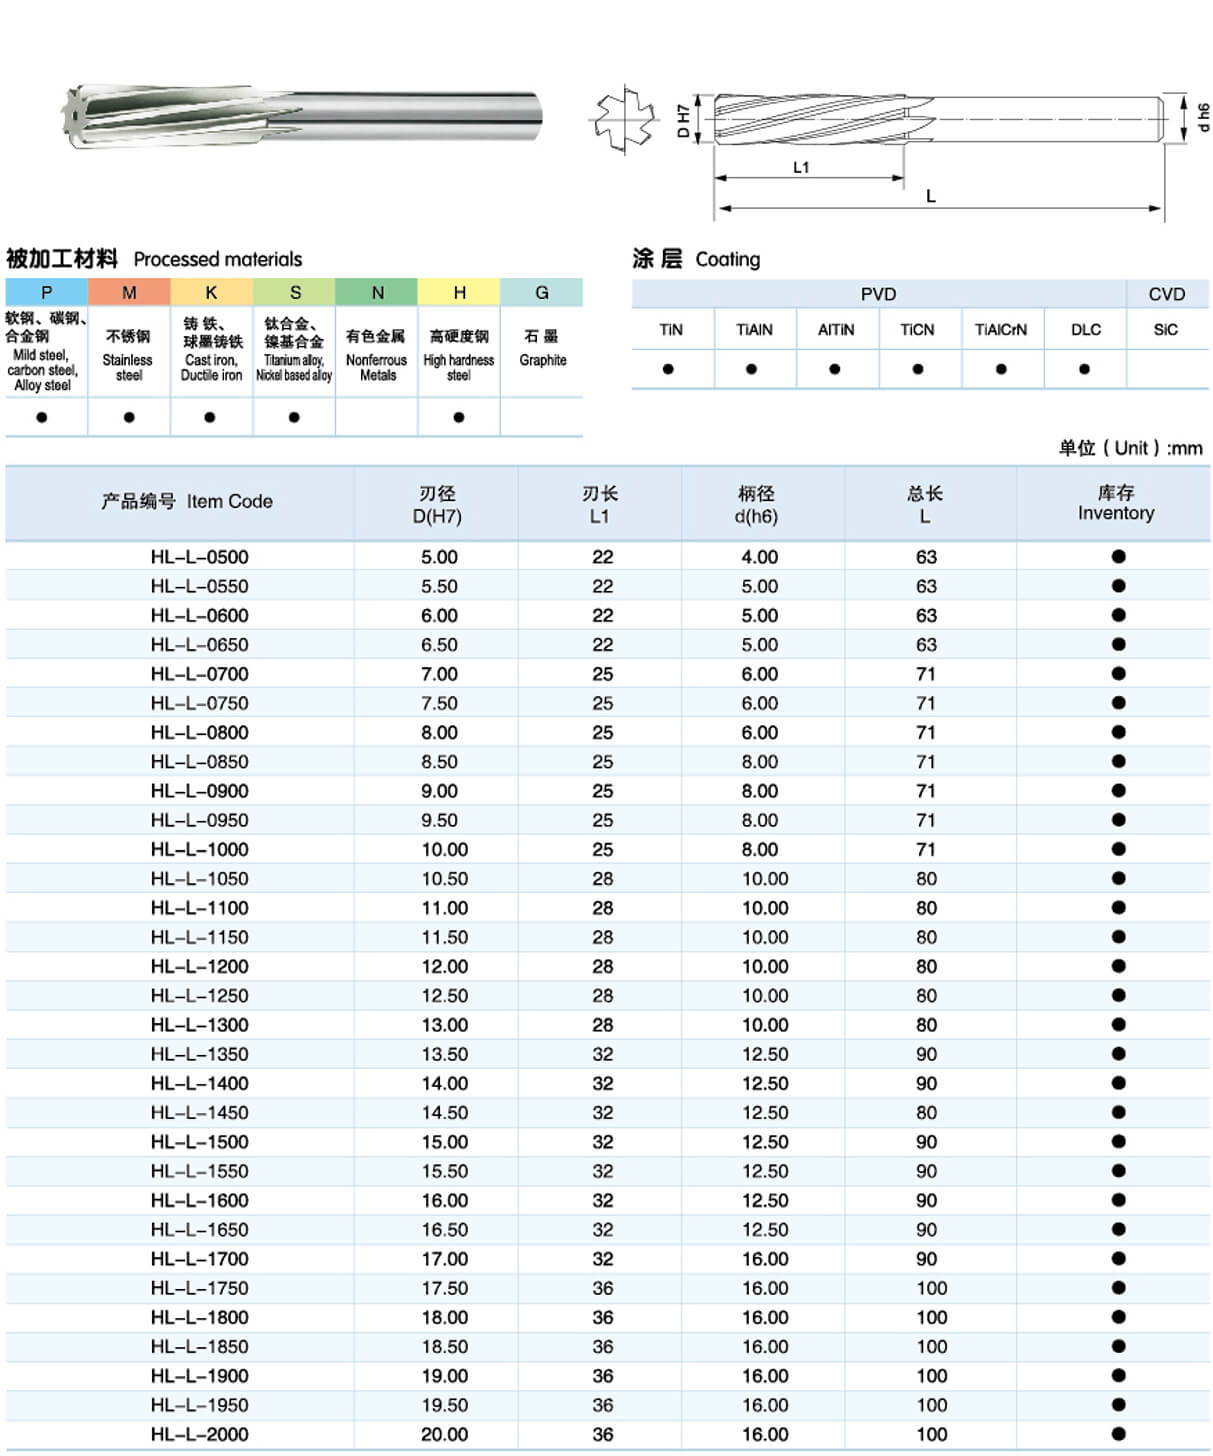This screenshot has width=1213, height=1456.
Task: Select the PVD coating header
Action: click(878, 294)
